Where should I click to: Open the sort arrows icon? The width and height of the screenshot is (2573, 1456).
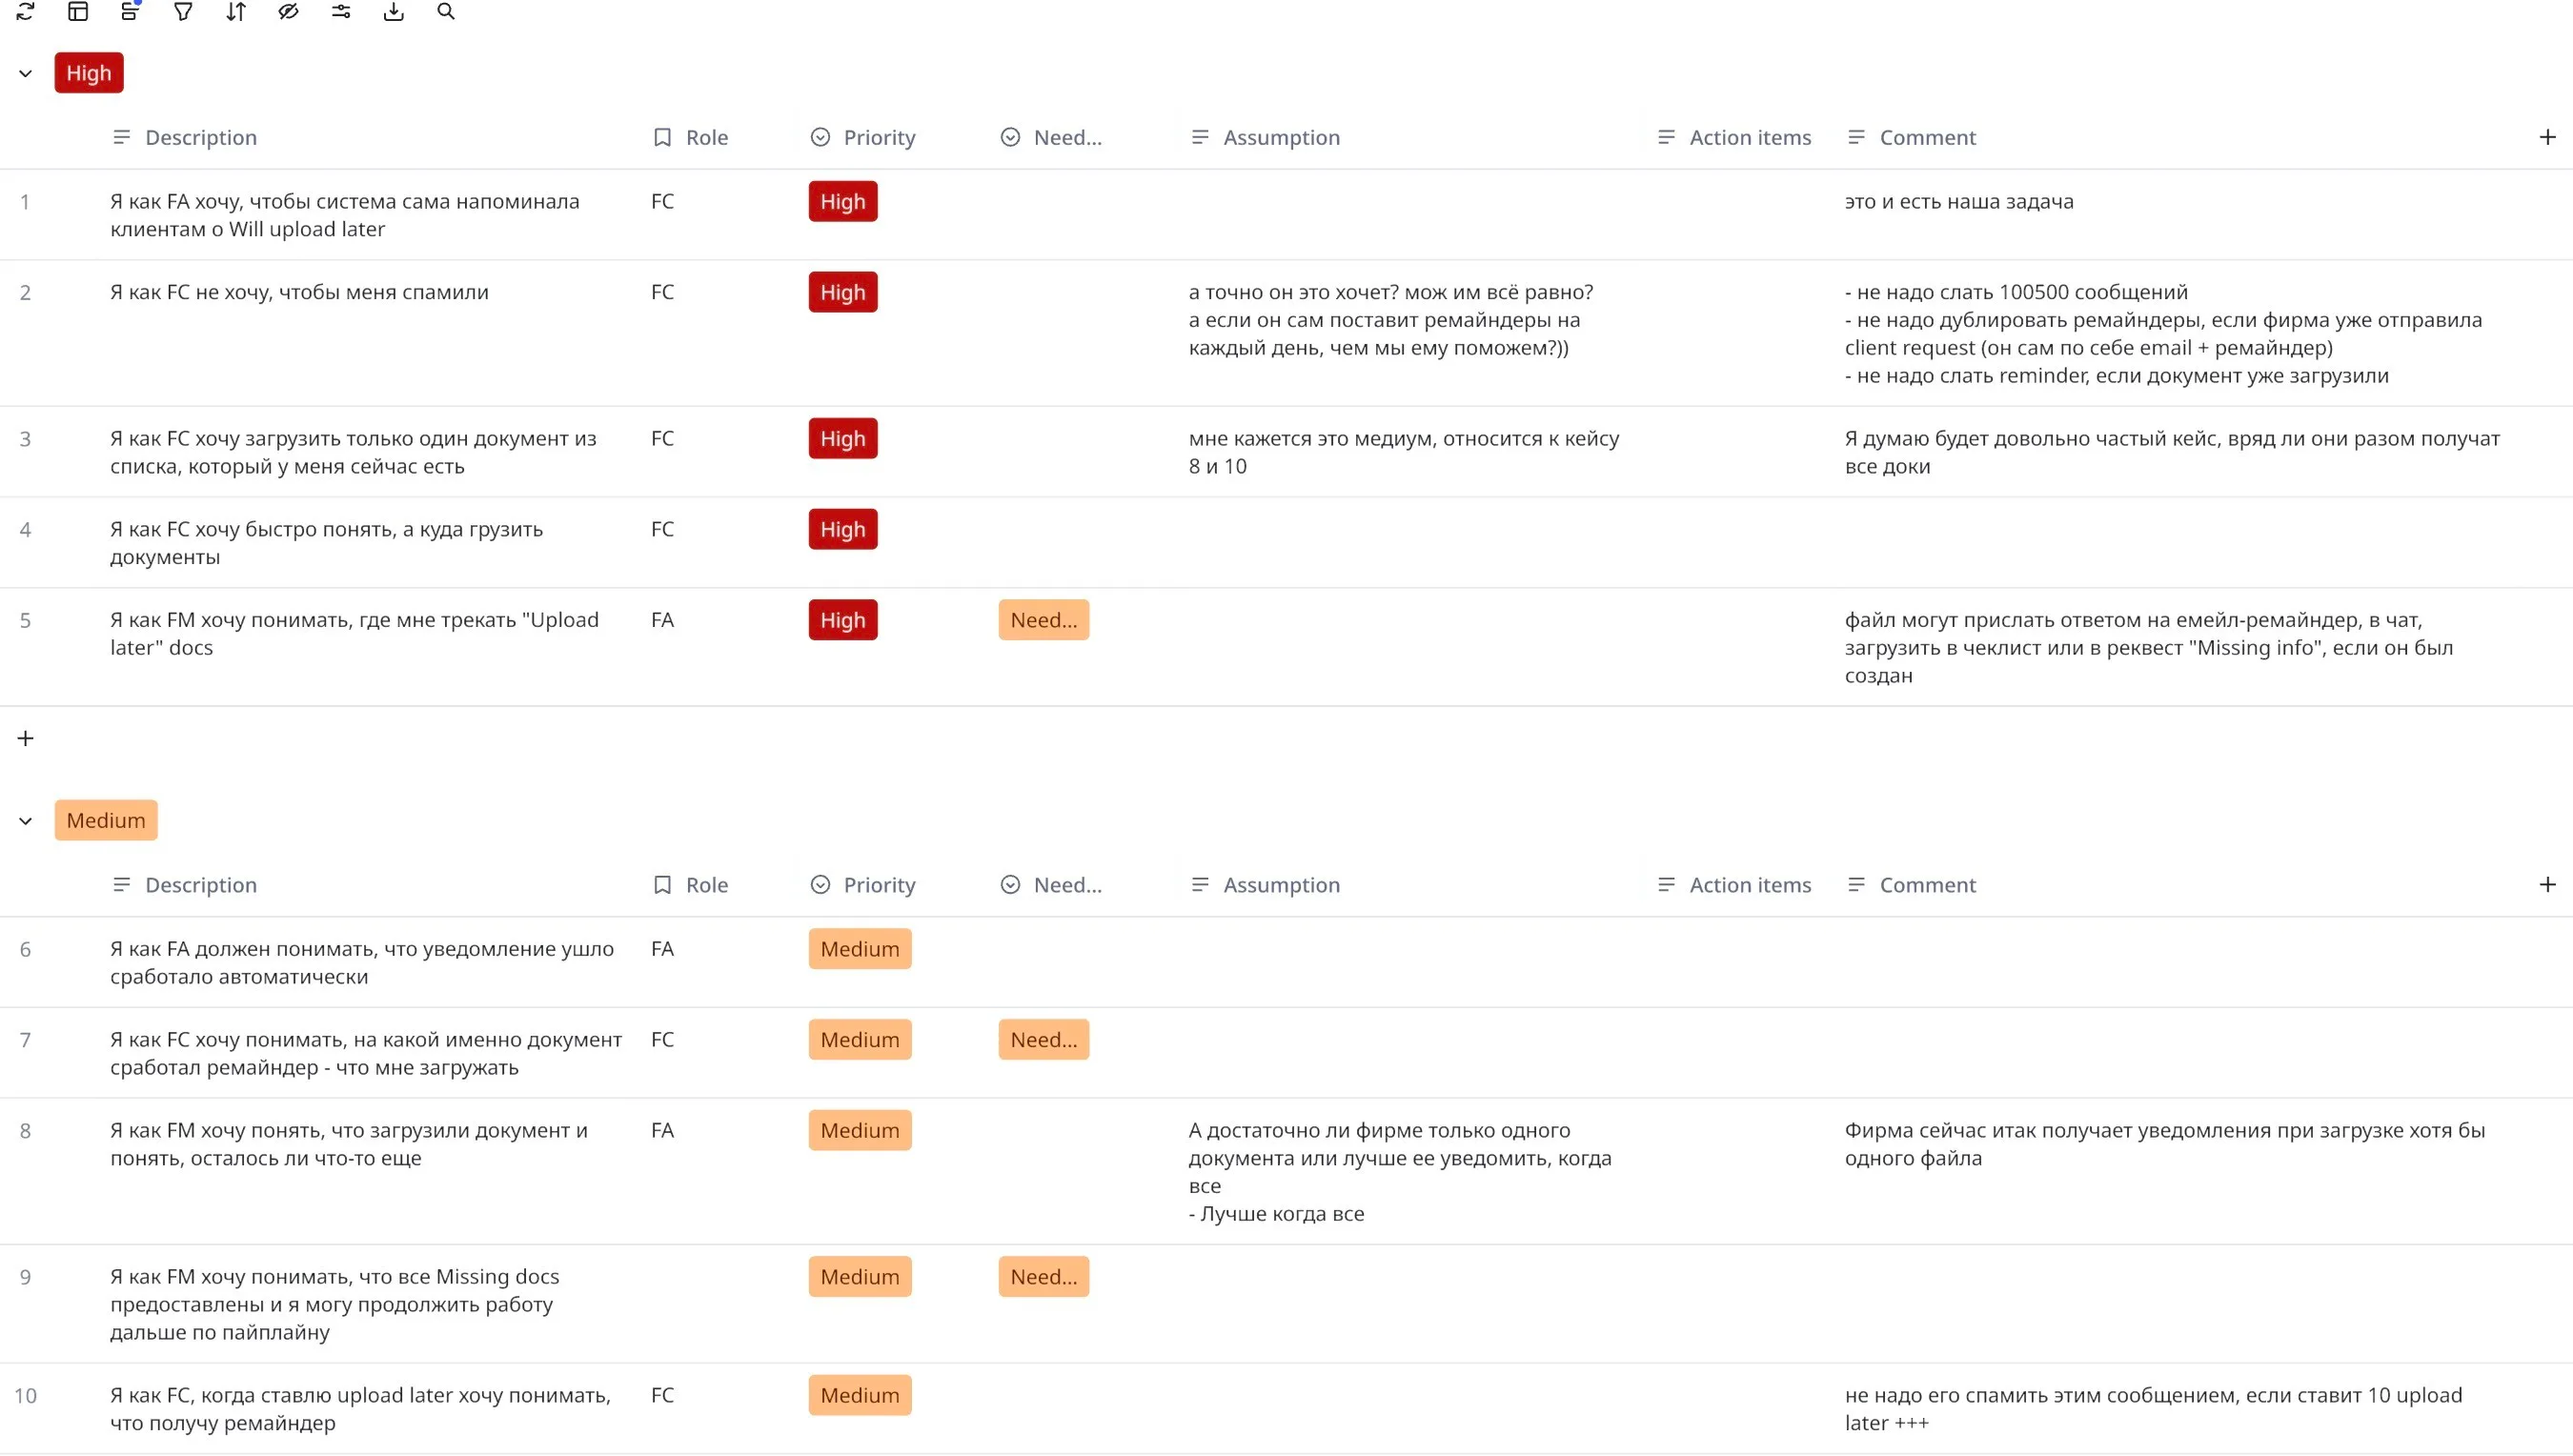tap(236, 11)
